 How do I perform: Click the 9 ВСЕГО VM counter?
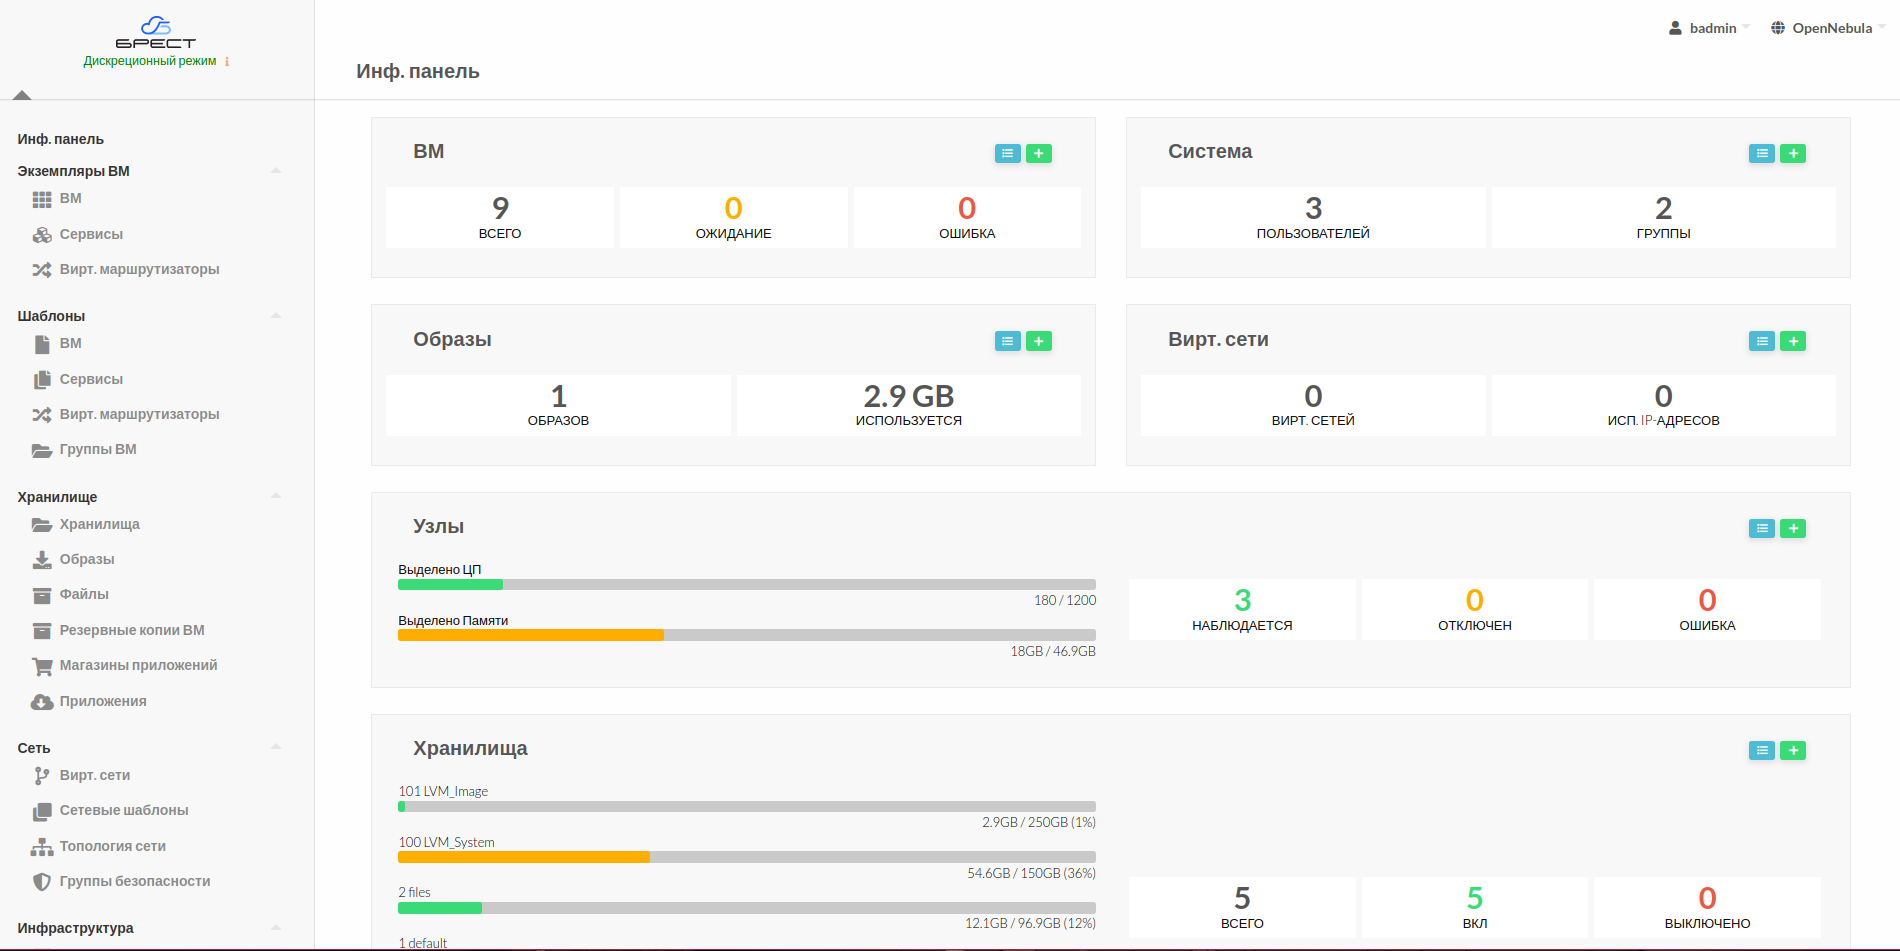(x=500, y=217)
